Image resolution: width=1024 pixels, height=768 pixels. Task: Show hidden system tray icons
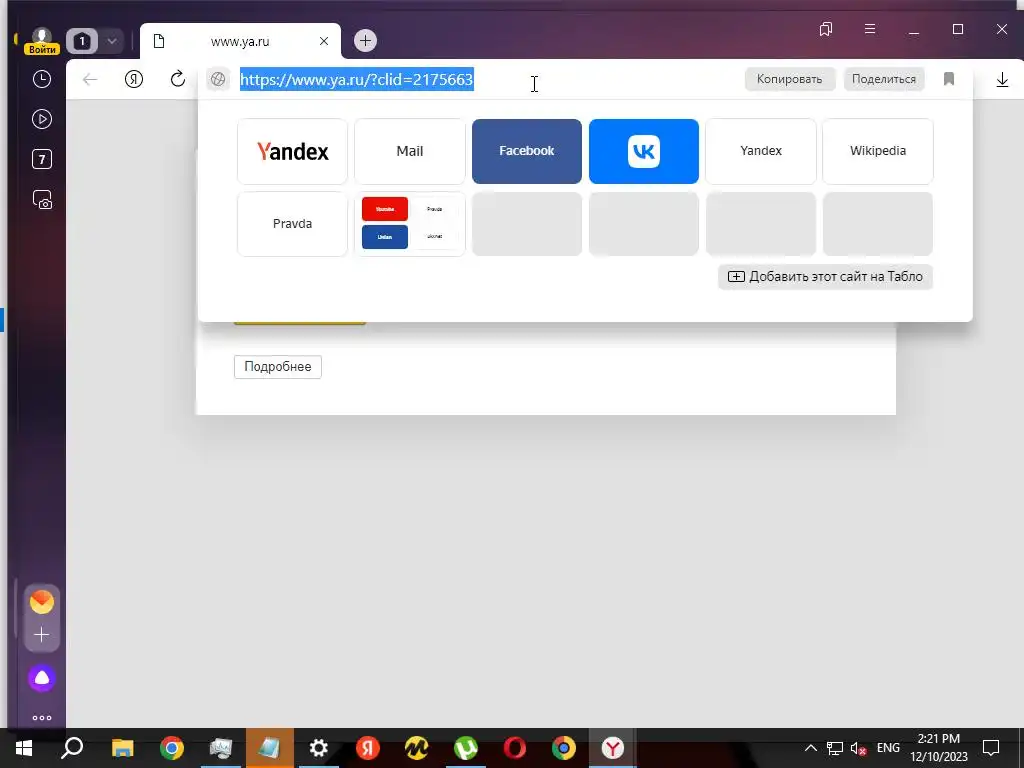point(810,748)
